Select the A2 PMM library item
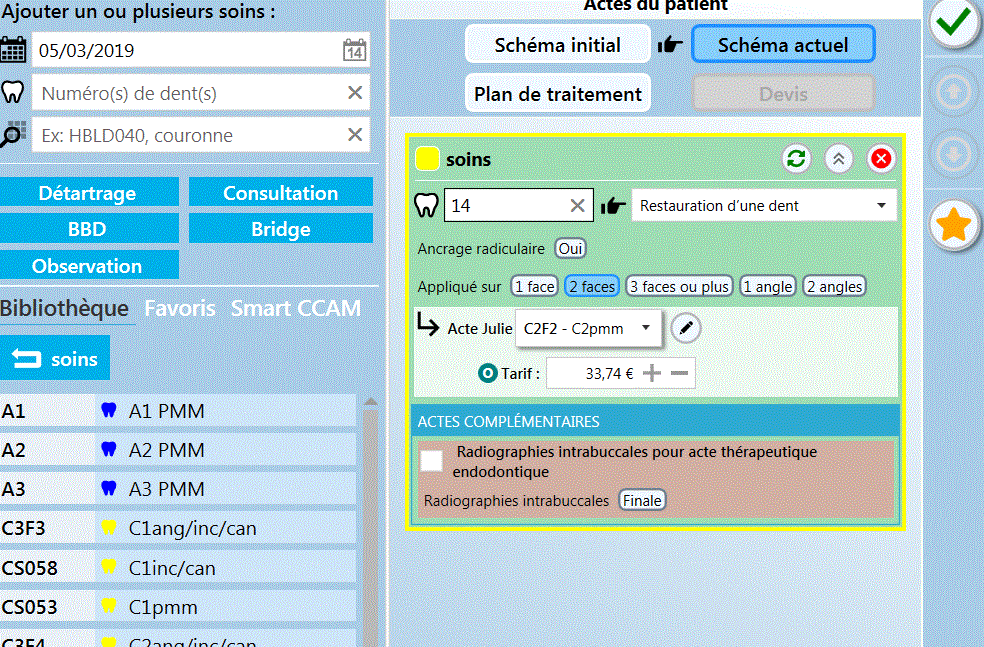Screen dimensions: 984x647 point(166,451)
